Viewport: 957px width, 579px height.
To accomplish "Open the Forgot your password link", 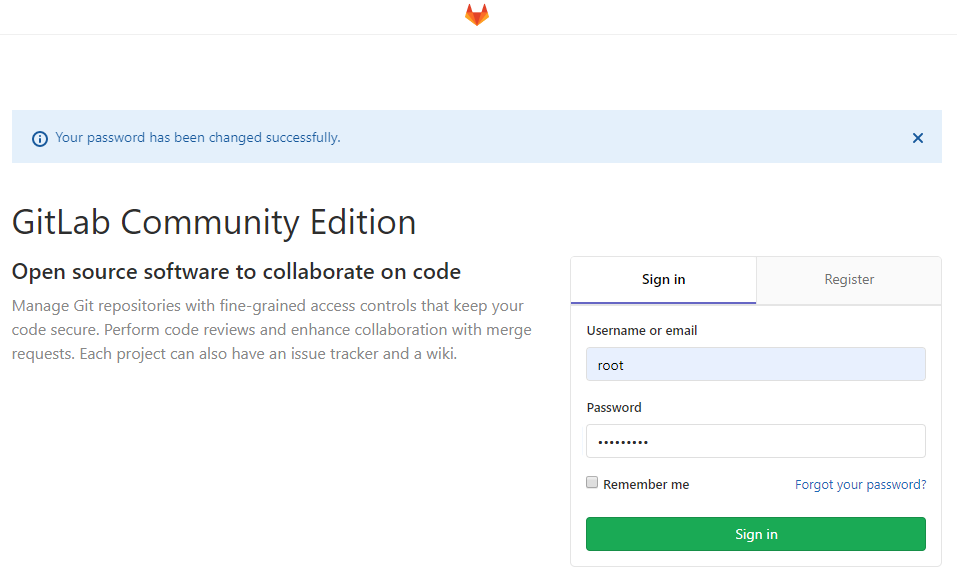I will coord(860,484).
